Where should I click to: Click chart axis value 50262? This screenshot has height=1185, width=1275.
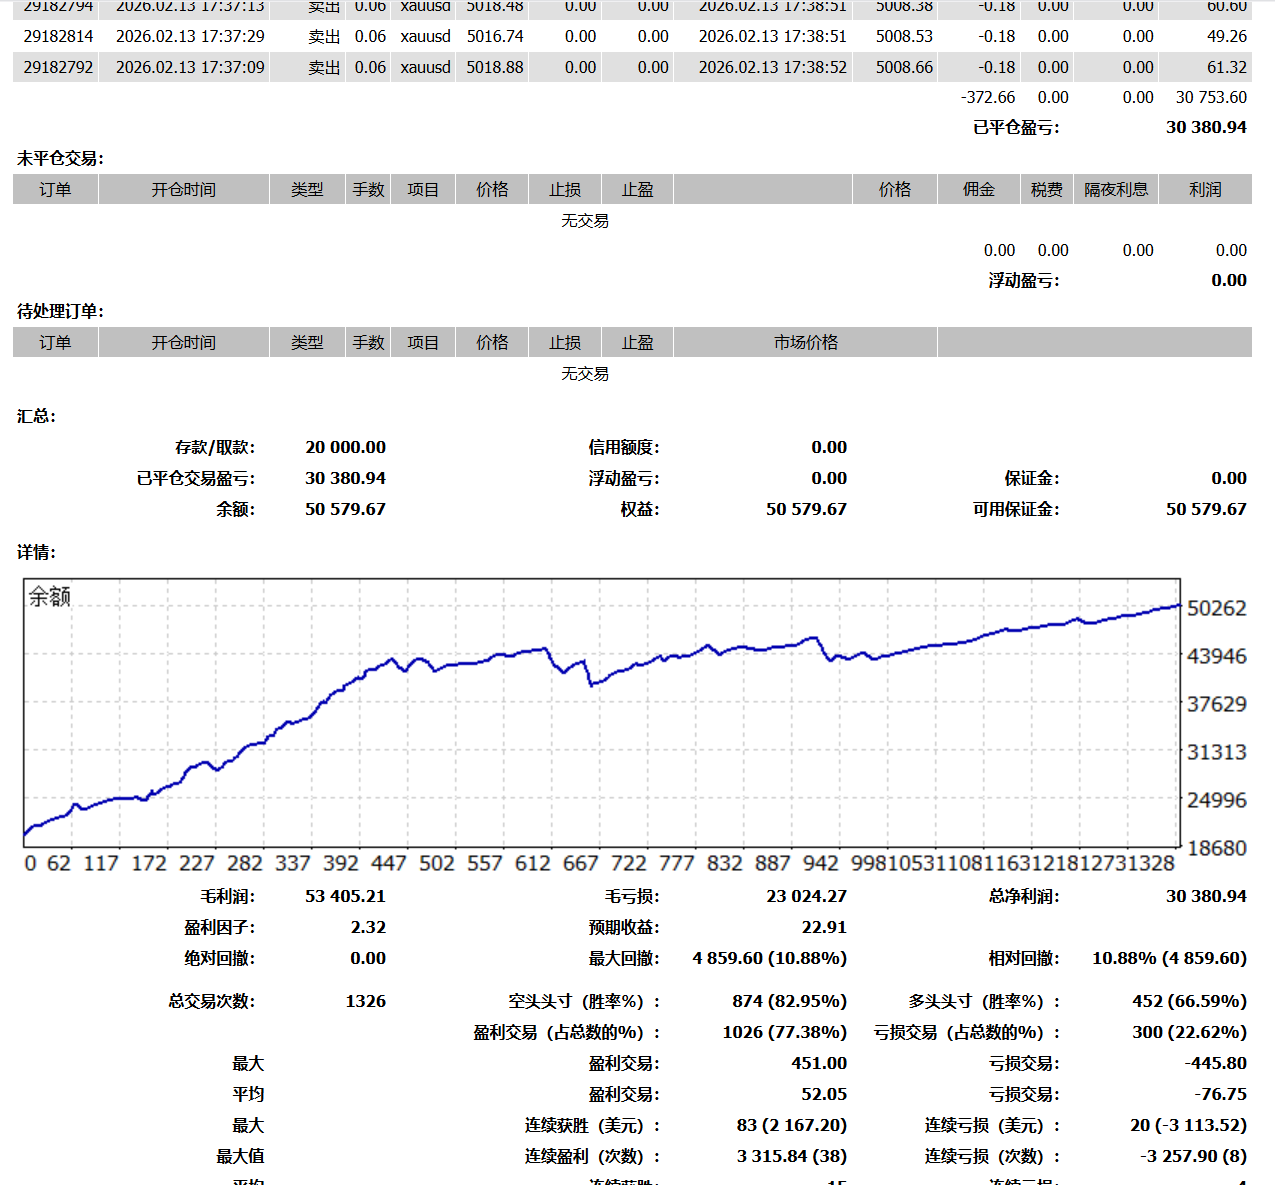pyautogui.click(x=1217, y=608)
